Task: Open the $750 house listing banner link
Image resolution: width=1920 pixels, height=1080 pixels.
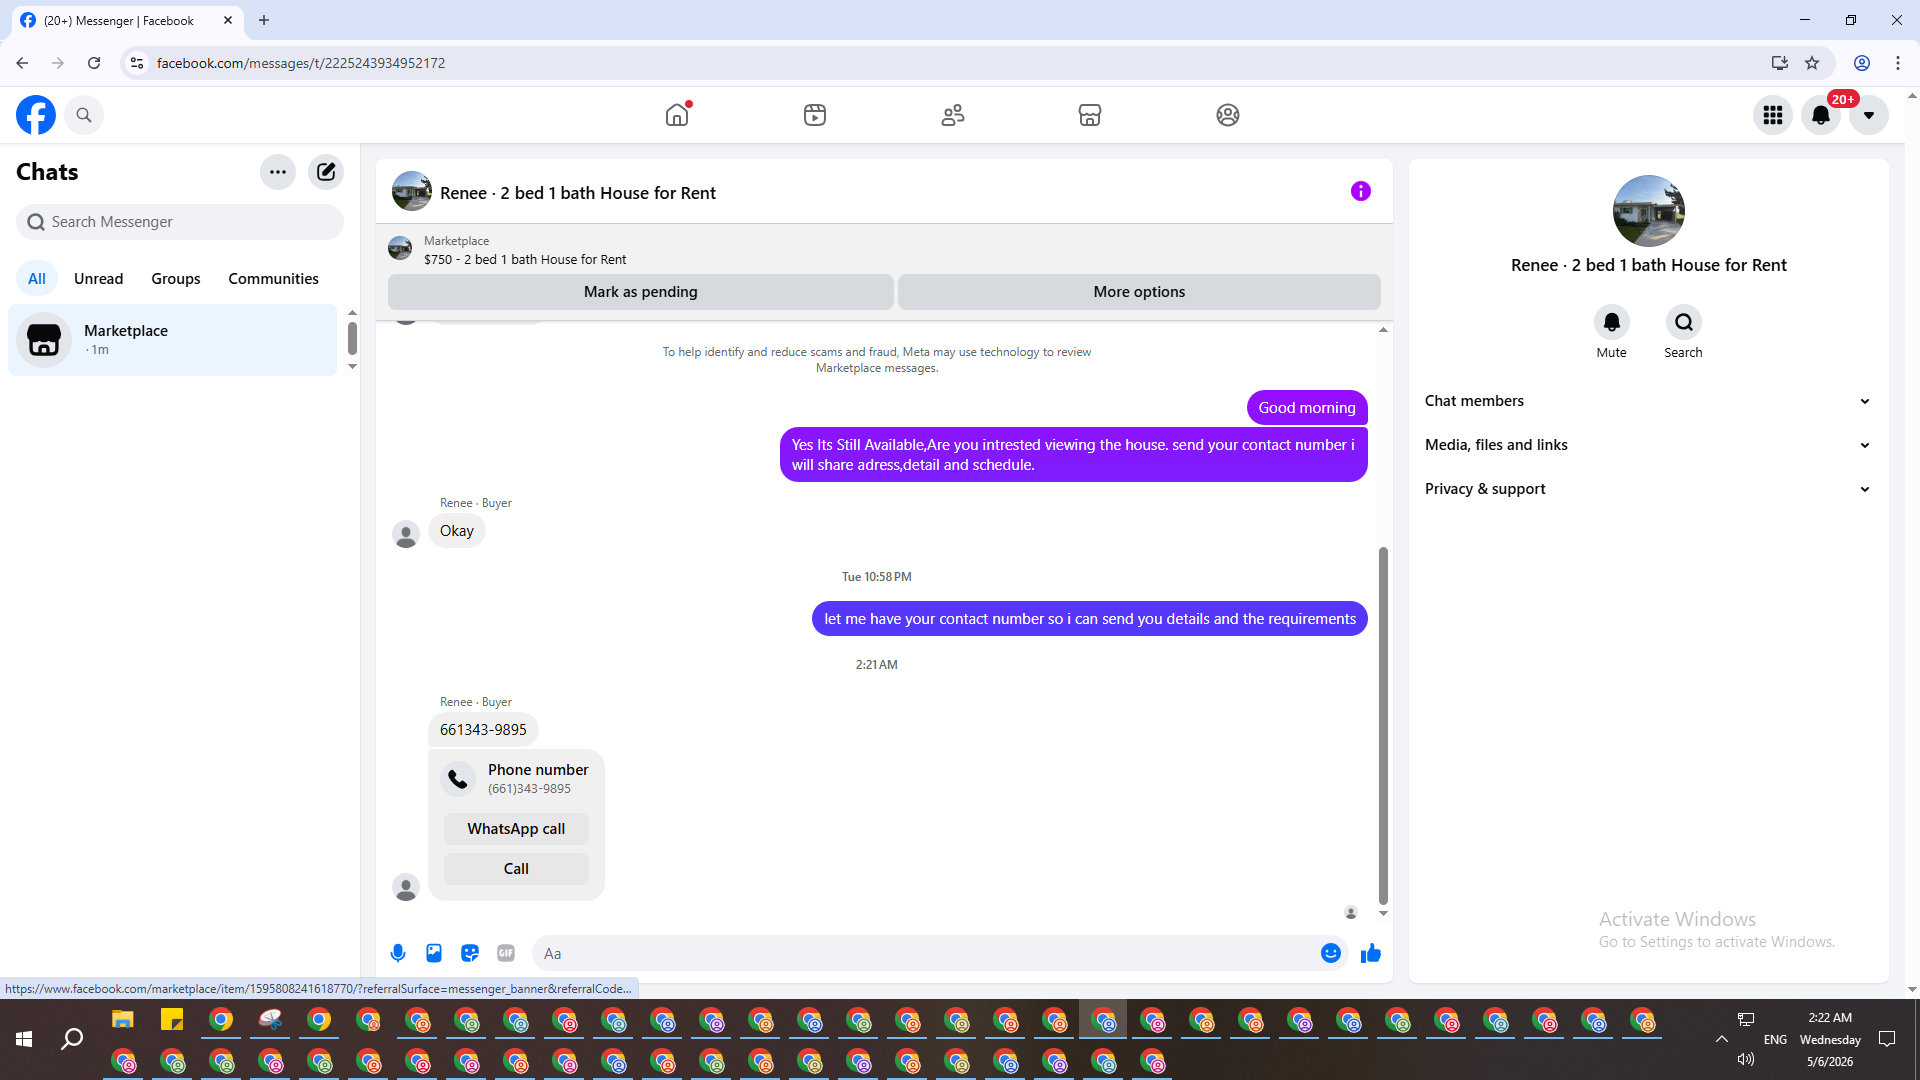Action: 525,259
